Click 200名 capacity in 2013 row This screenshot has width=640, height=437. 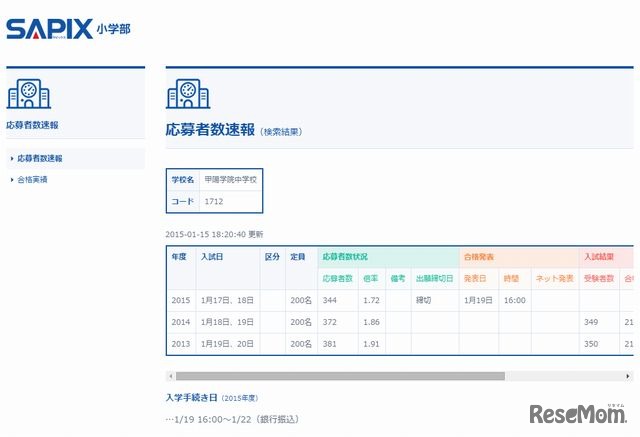(x=301, y=344)
